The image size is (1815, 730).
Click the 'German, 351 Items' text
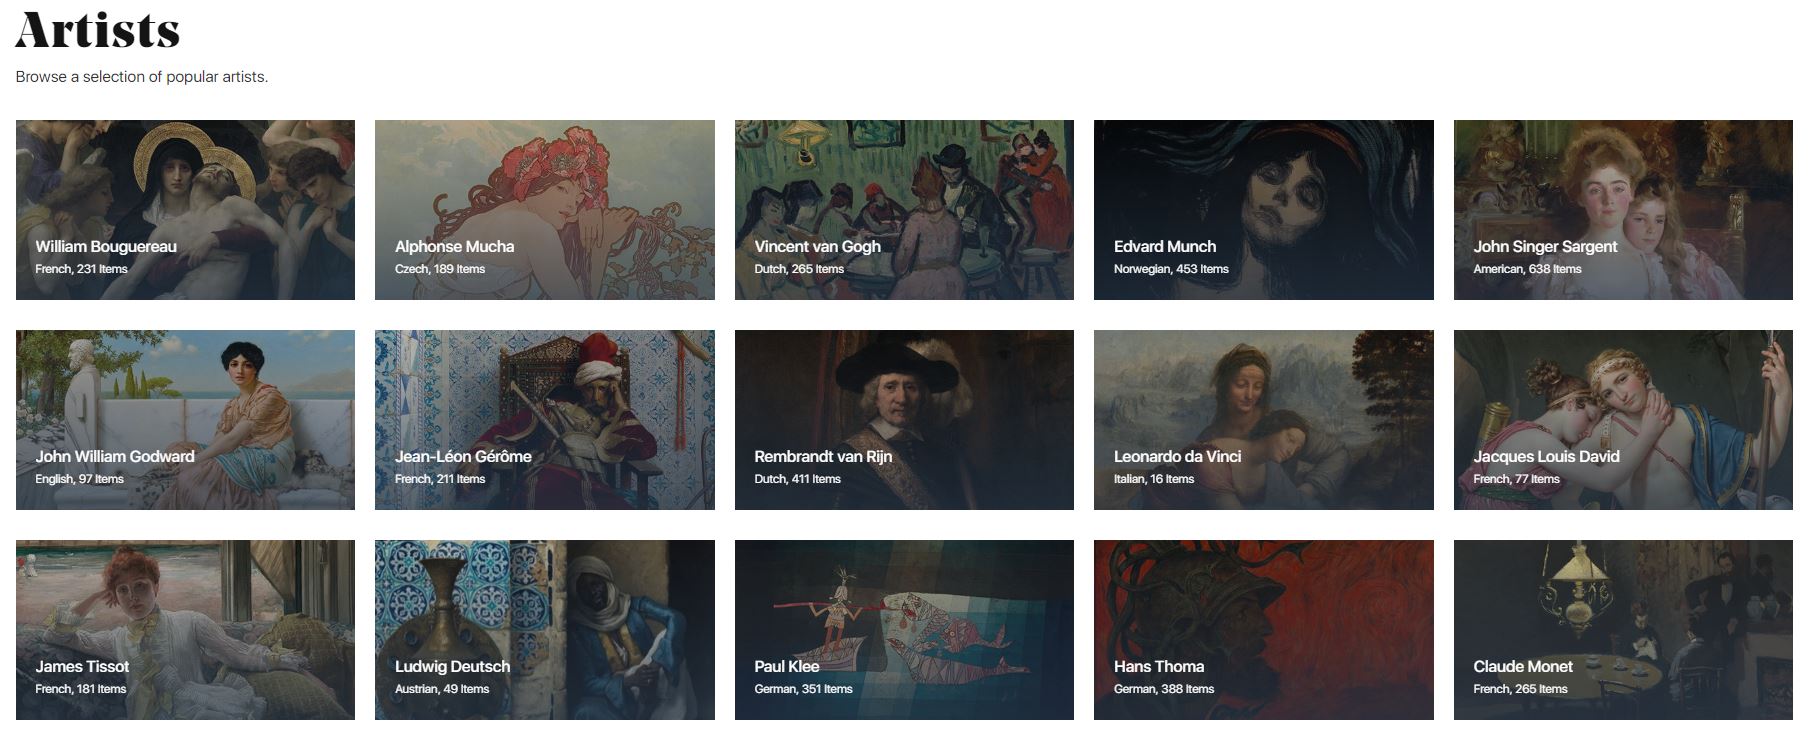click(803, 689)
